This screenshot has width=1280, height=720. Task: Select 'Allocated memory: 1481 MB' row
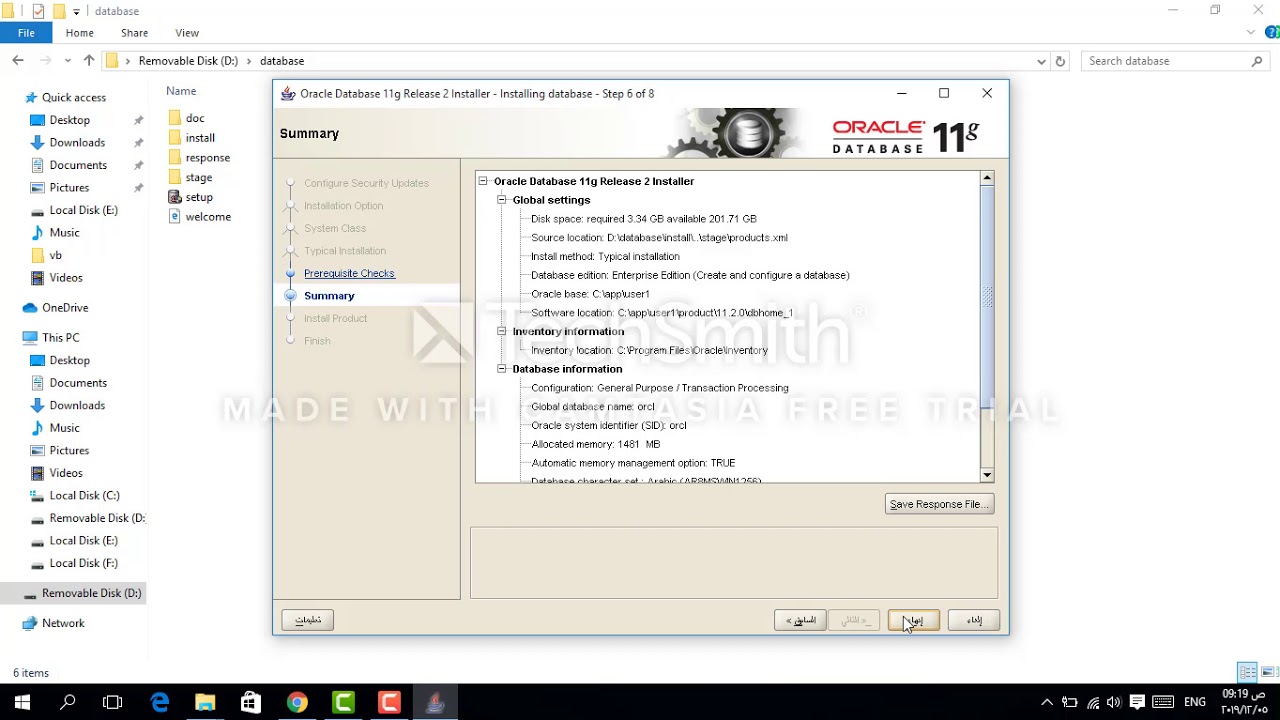(x=595, y=444)
